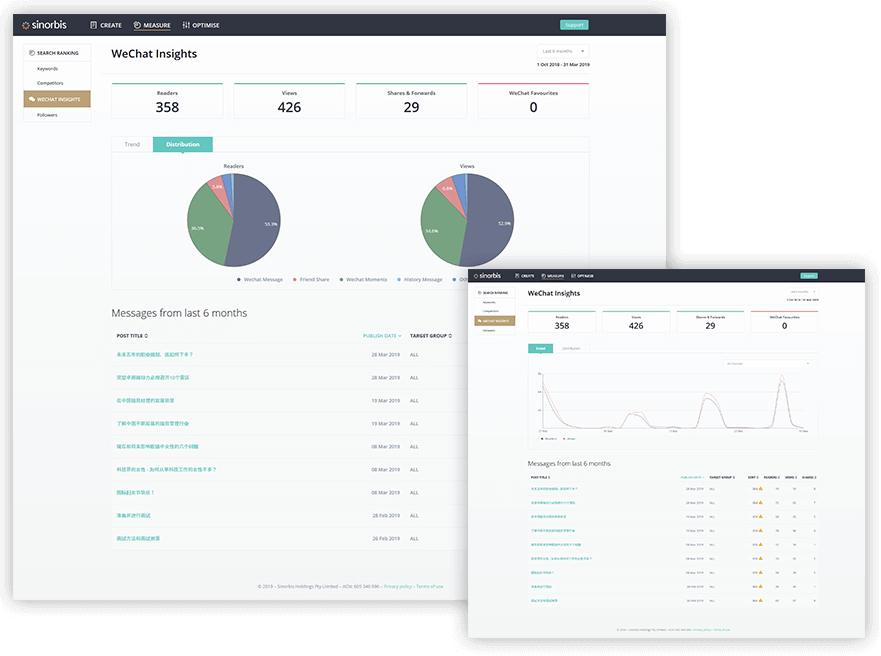The height and width of the screenshot is (656, 881).
Task: Switch to the Trend tab
Action: (132, 144)
